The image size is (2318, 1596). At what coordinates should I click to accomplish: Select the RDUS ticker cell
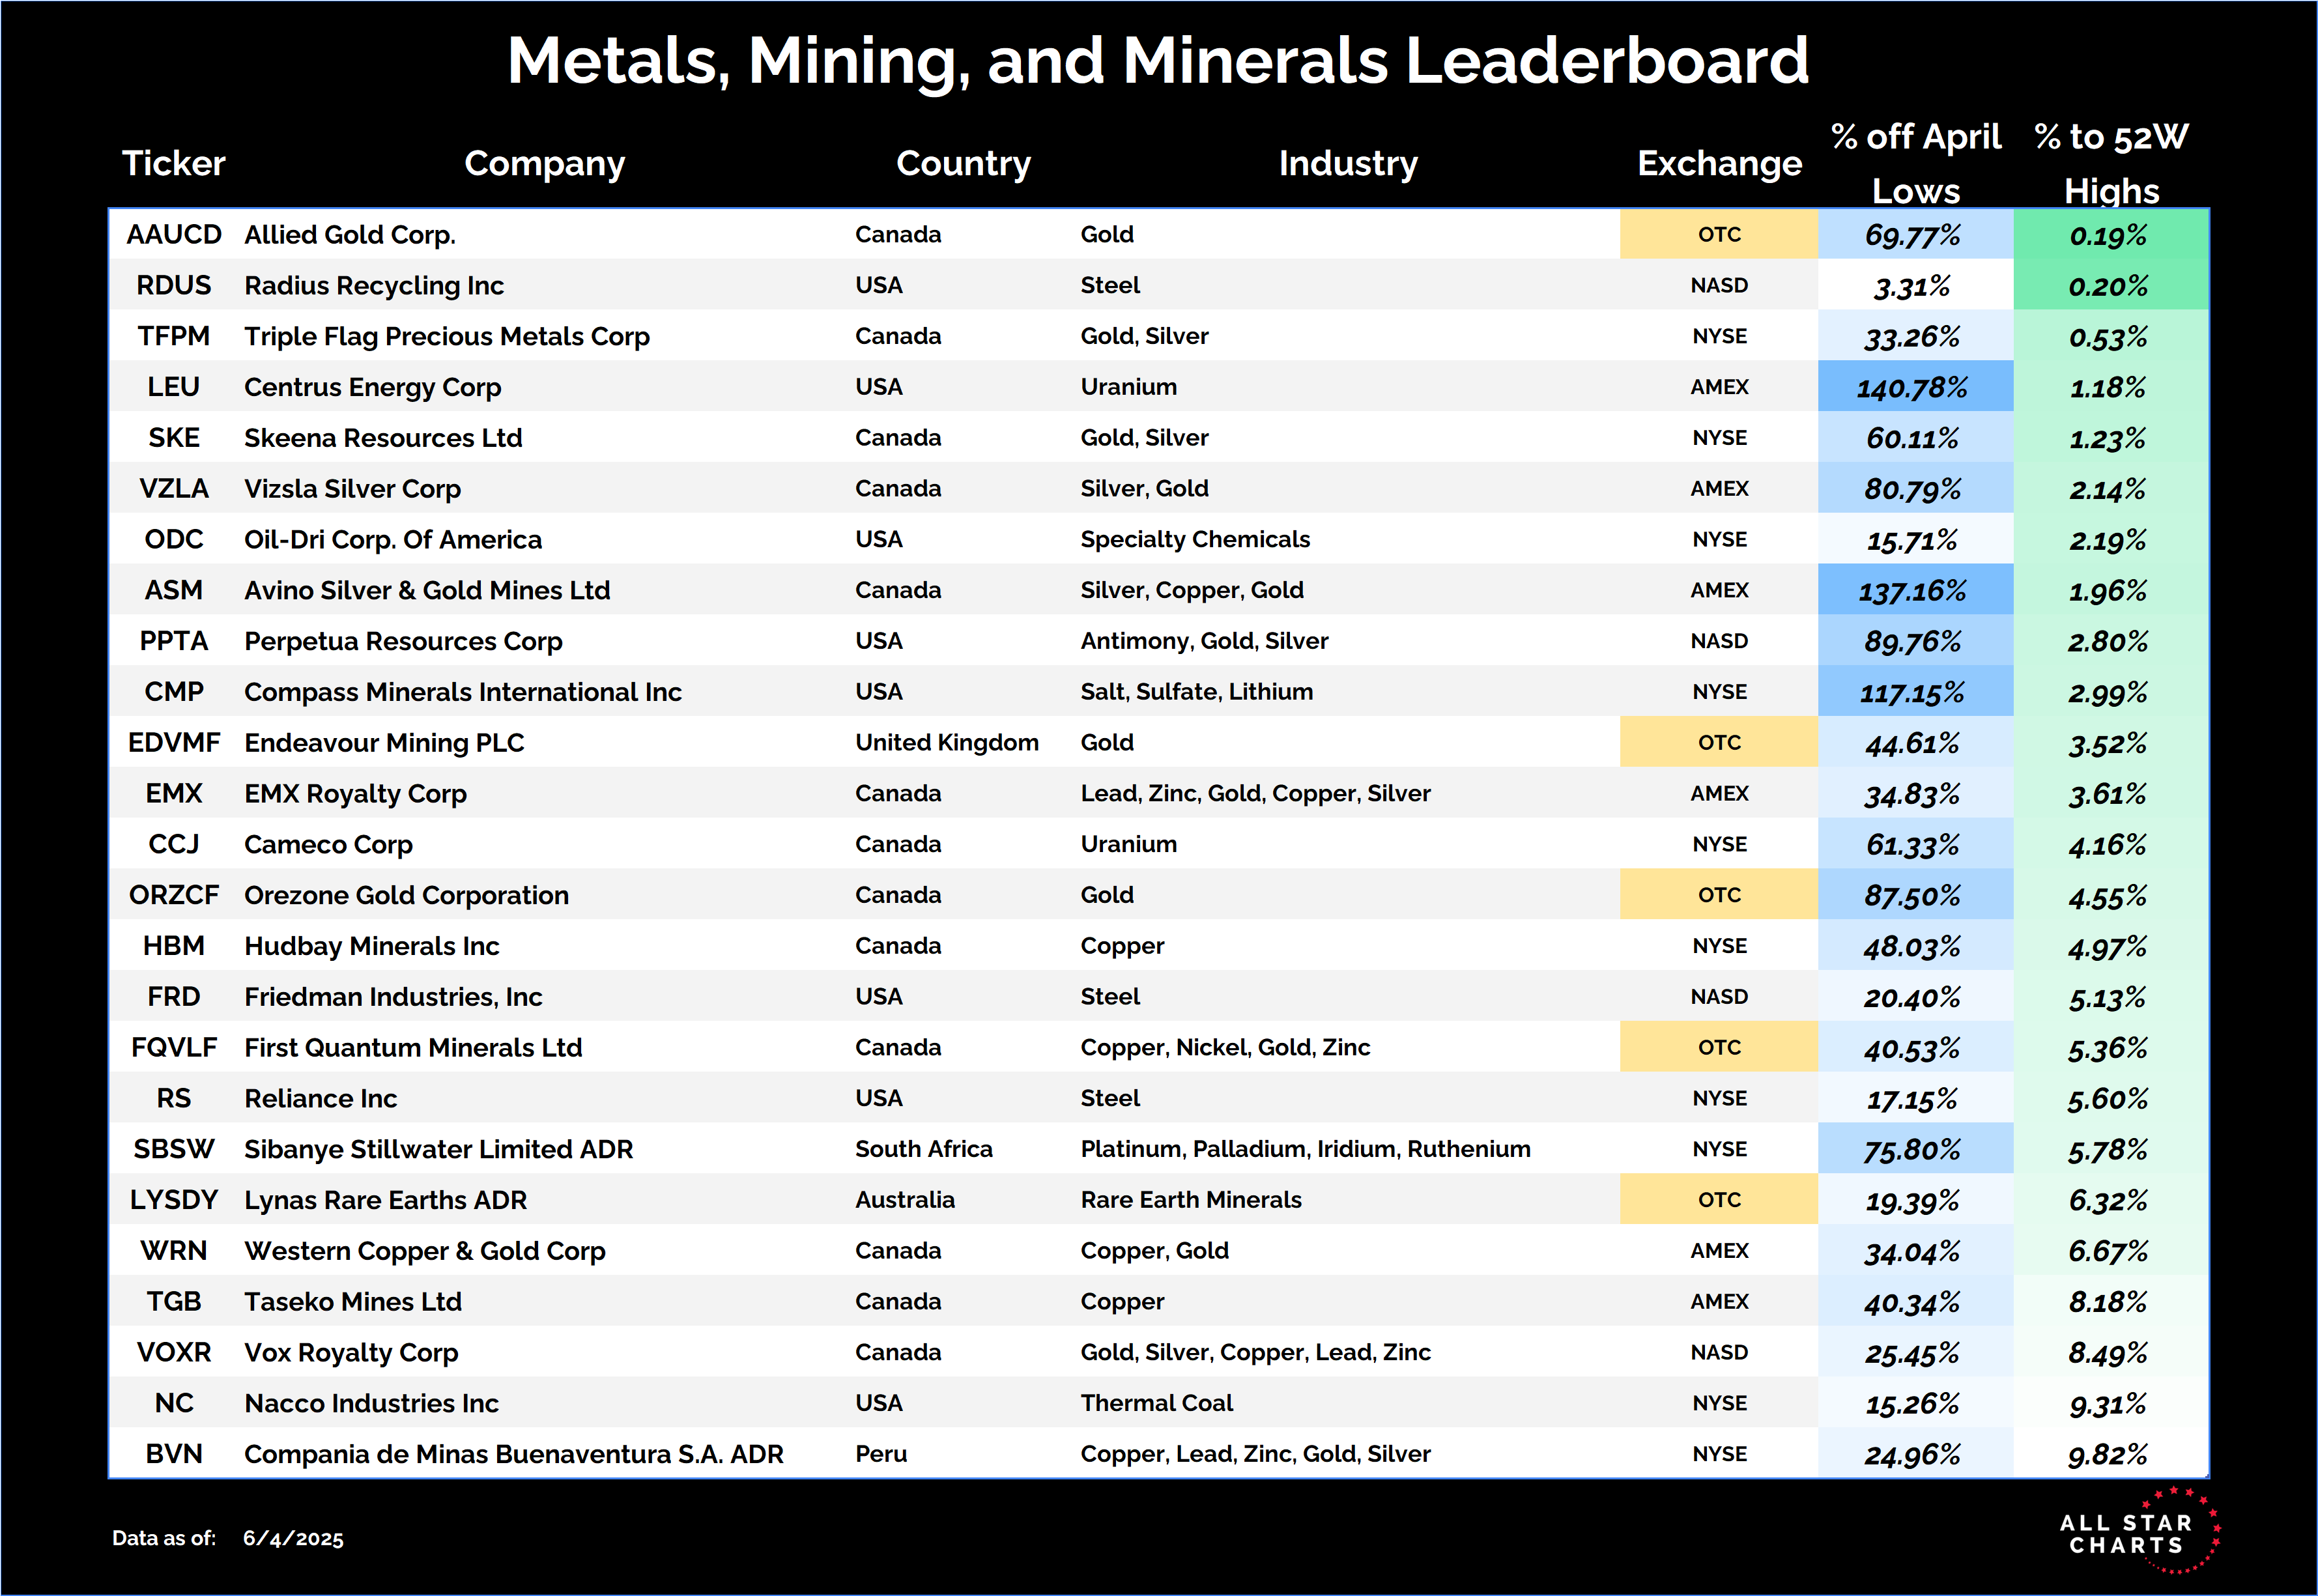[x=174, y=285]
